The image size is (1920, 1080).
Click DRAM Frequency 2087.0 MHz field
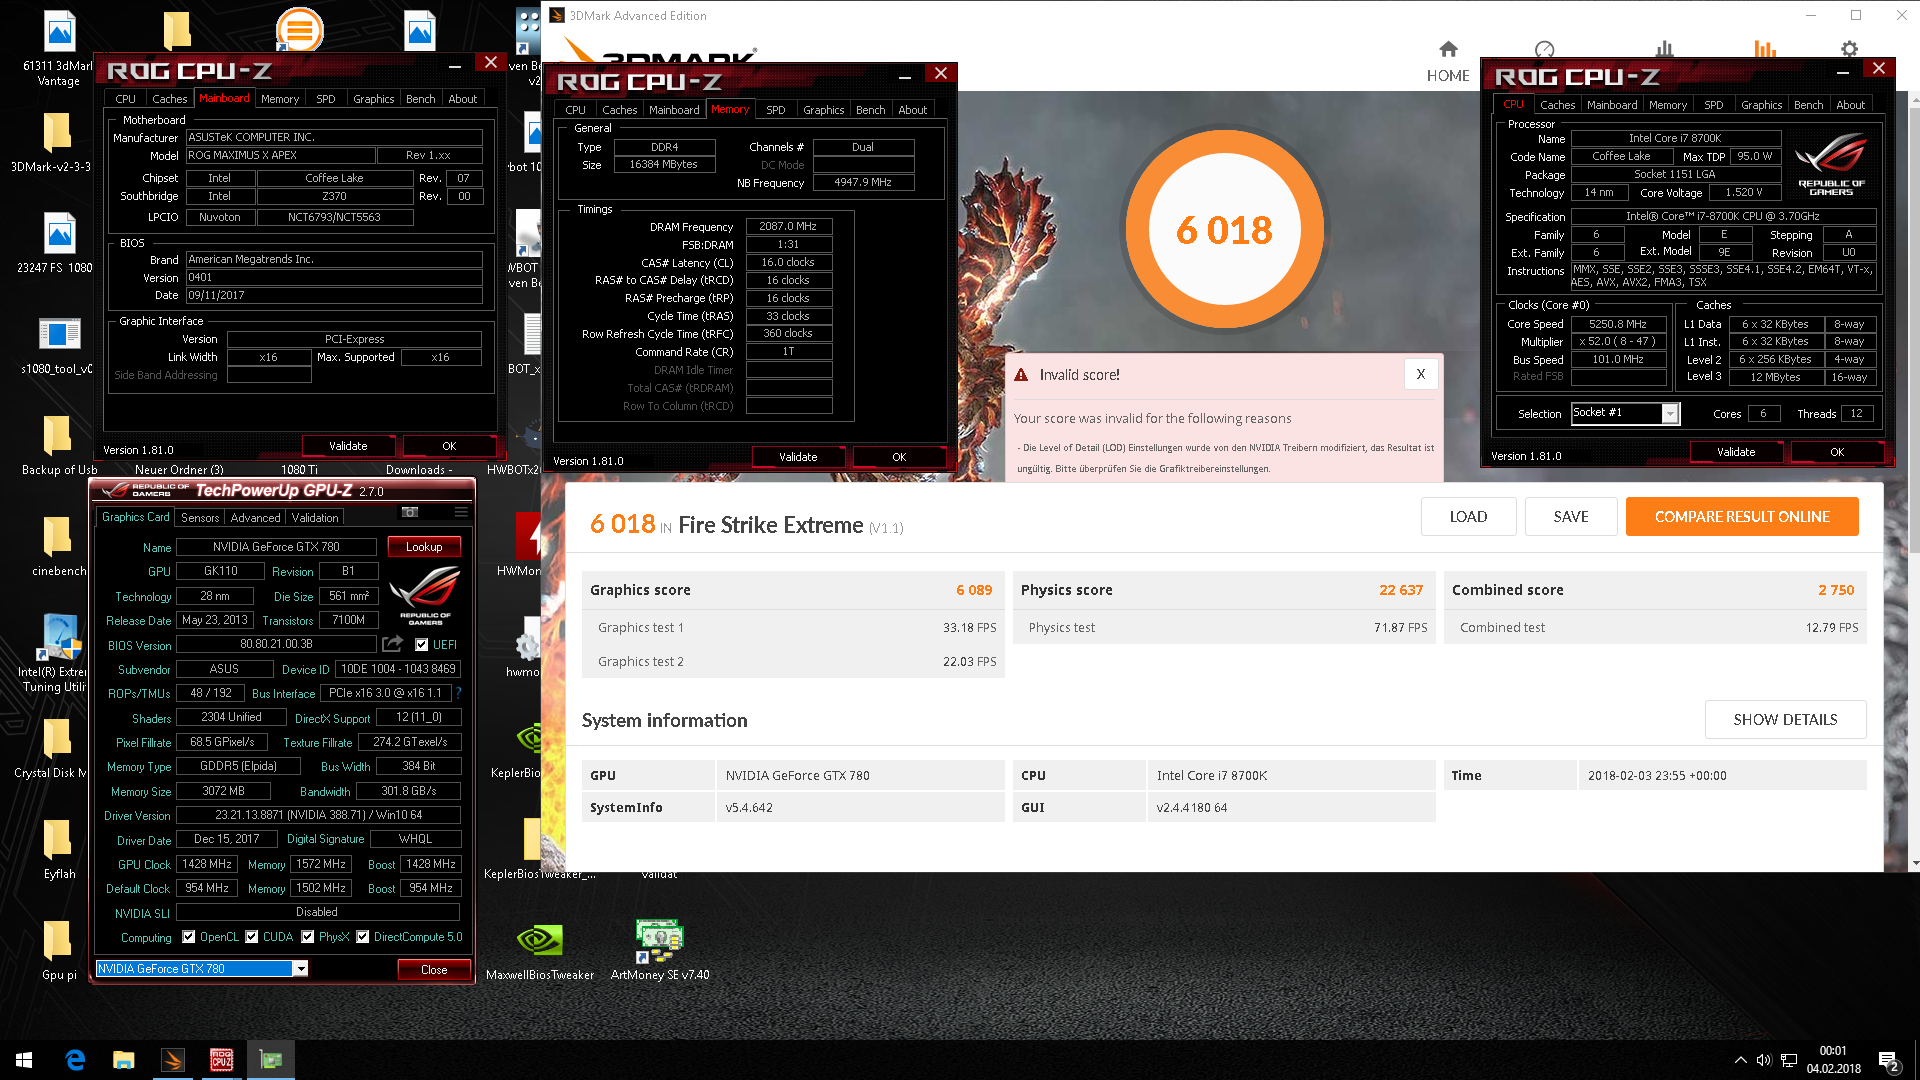point(788,227)
